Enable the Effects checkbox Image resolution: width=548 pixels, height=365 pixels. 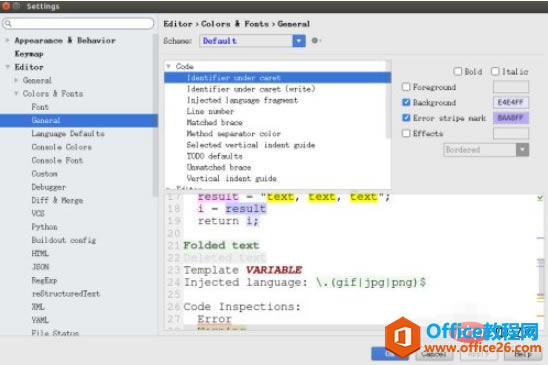[x=406, y=133]
